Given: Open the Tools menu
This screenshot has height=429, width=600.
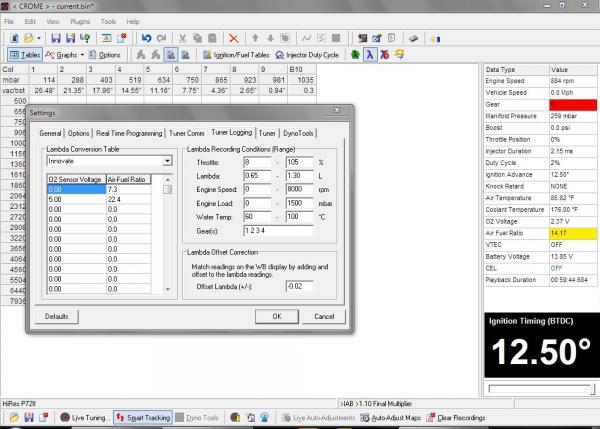Looking at the screenshot, I should (x=108, y=22).
